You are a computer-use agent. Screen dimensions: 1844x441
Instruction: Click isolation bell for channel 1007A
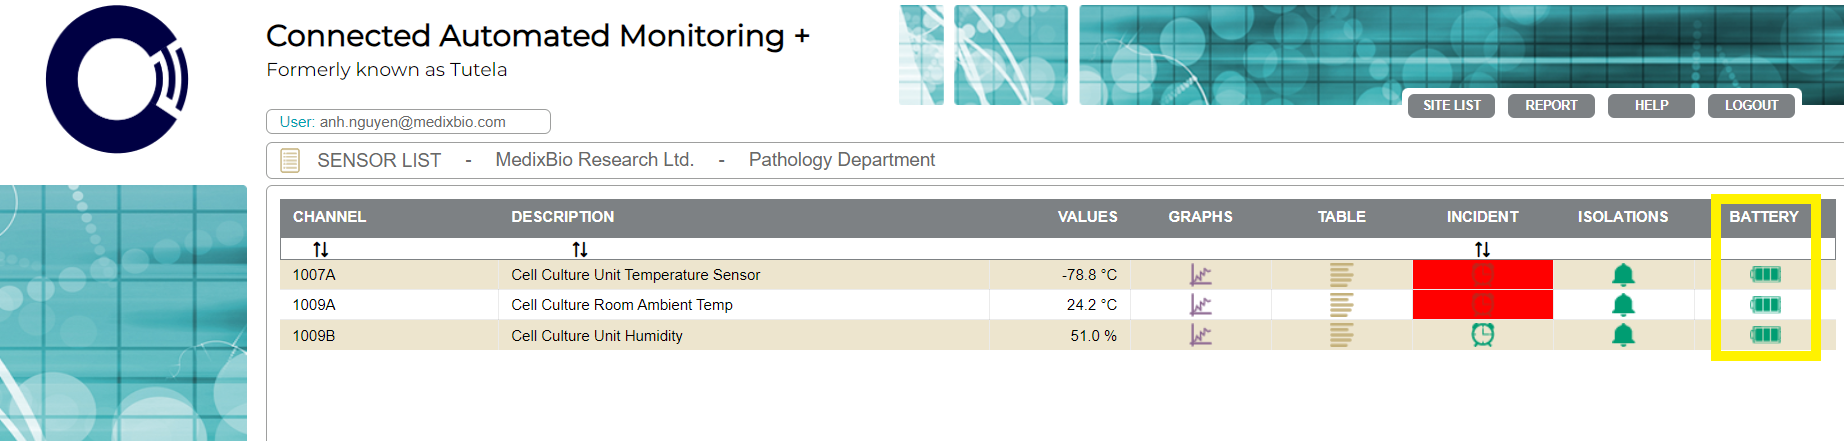(1623, 275)
